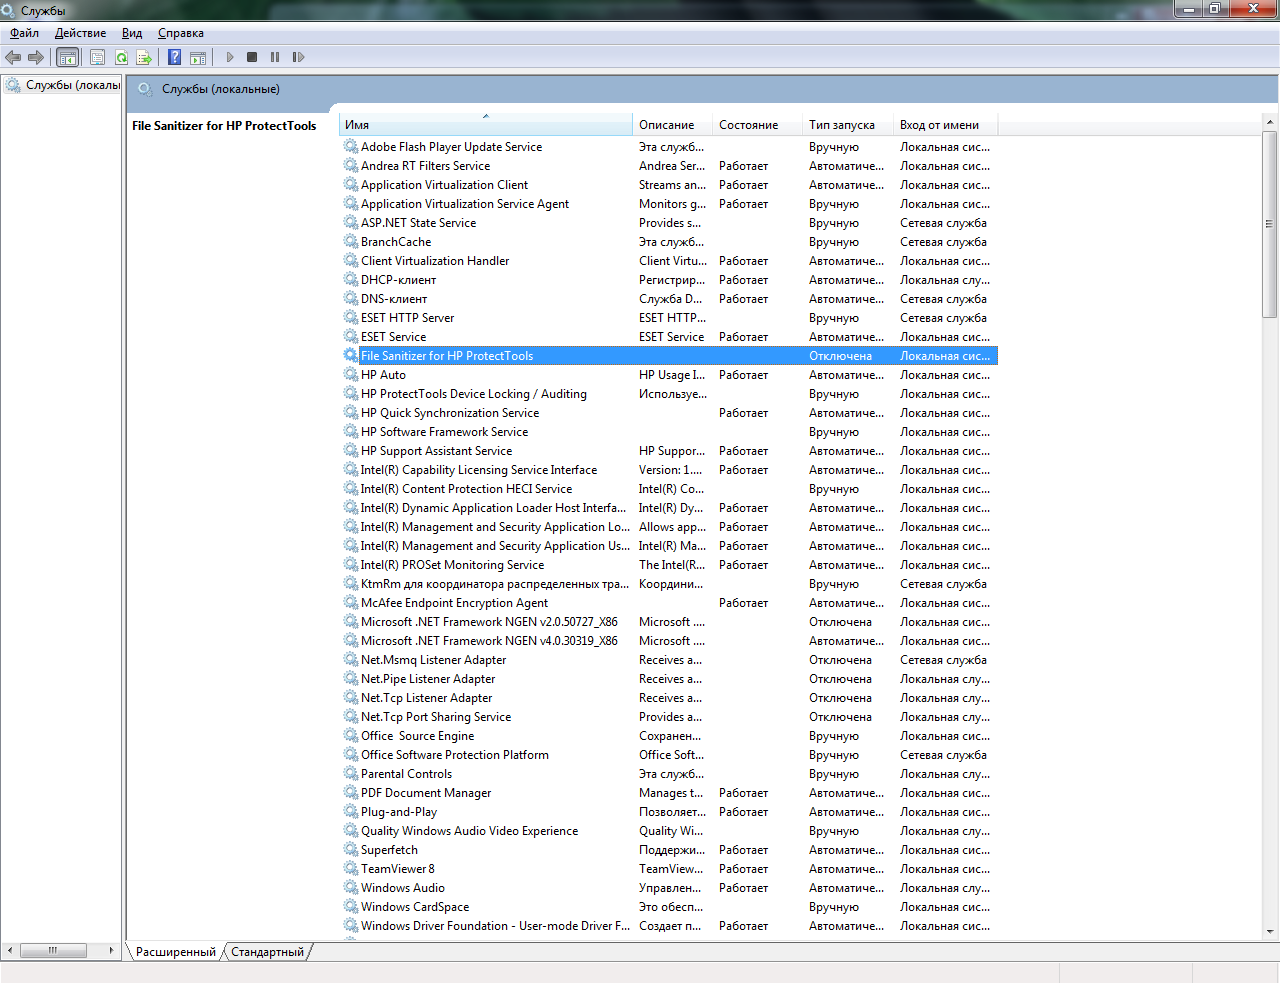Click the gear icon beside BranchCache
Image resolution: width=1280 pixels, height=984 pixels.
click(351, 241)
